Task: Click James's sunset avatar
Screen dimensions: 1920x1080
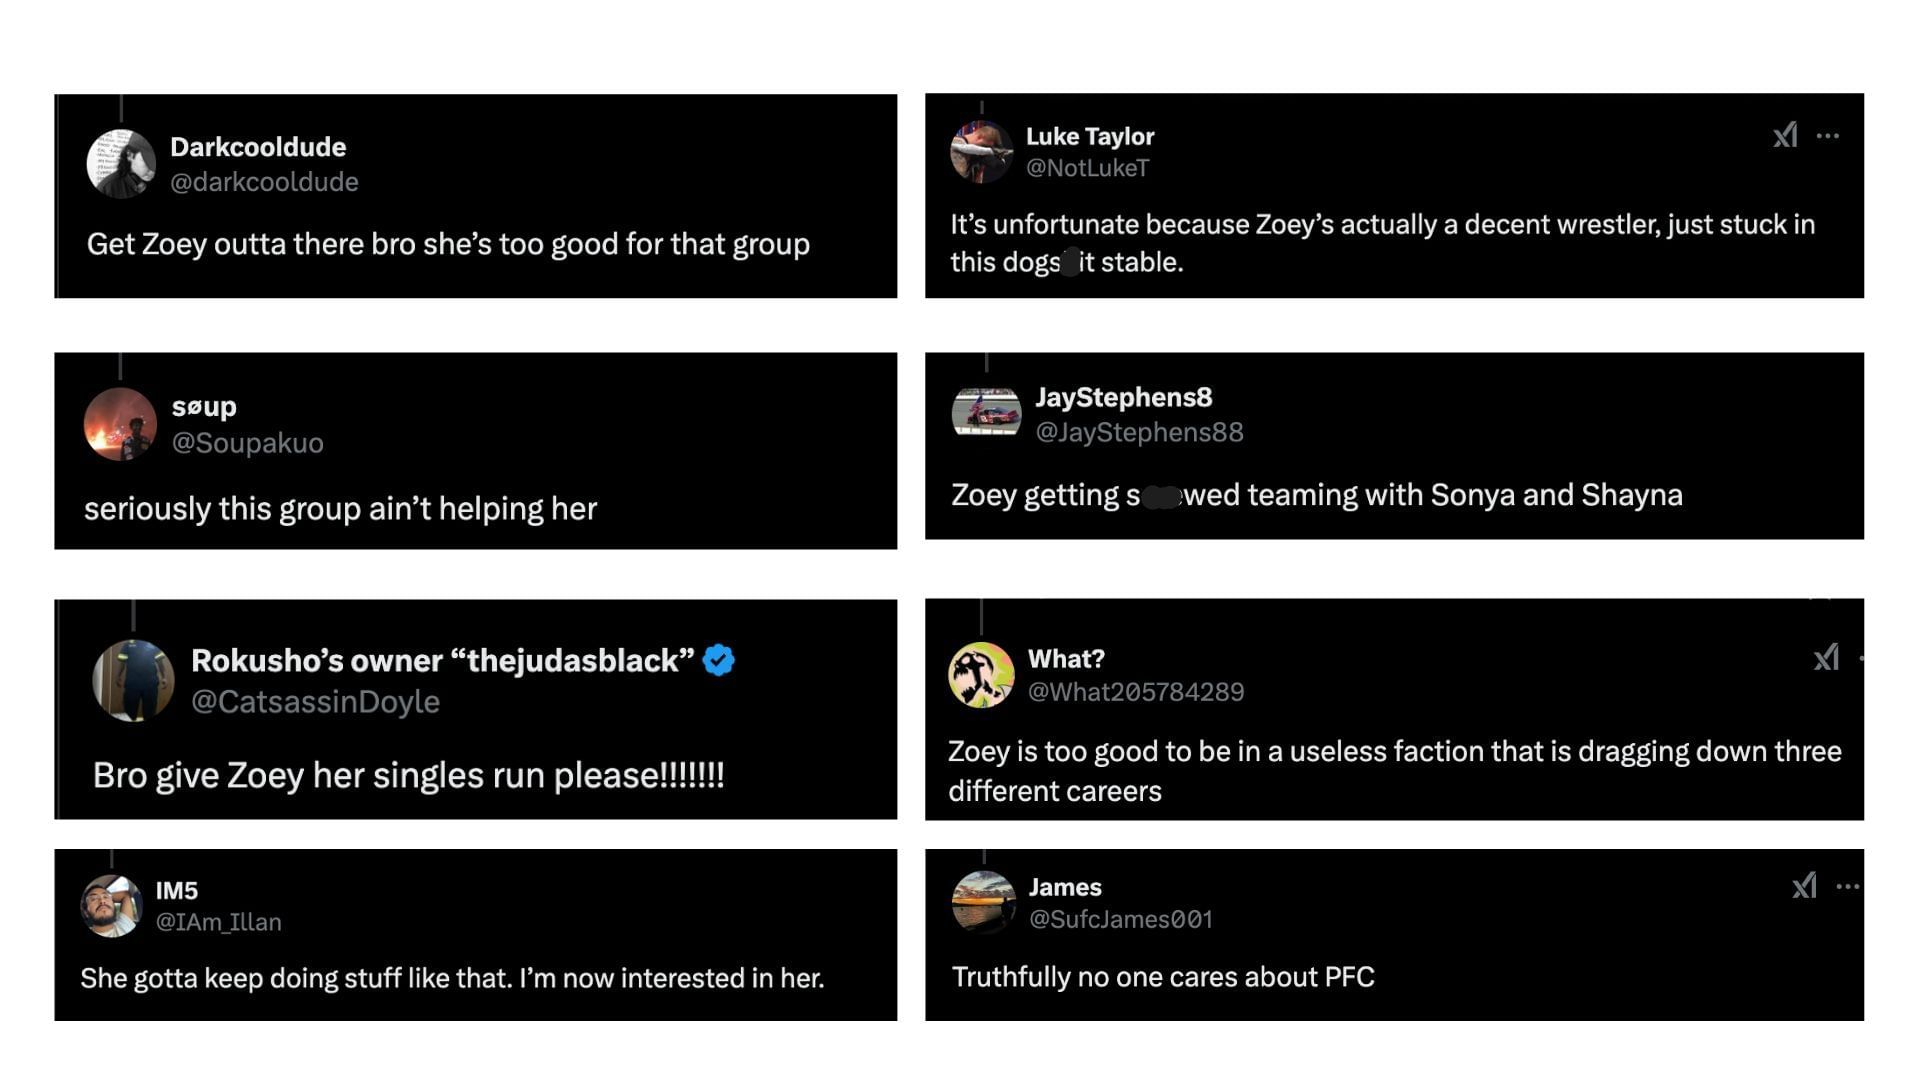Action: (984, 902)
